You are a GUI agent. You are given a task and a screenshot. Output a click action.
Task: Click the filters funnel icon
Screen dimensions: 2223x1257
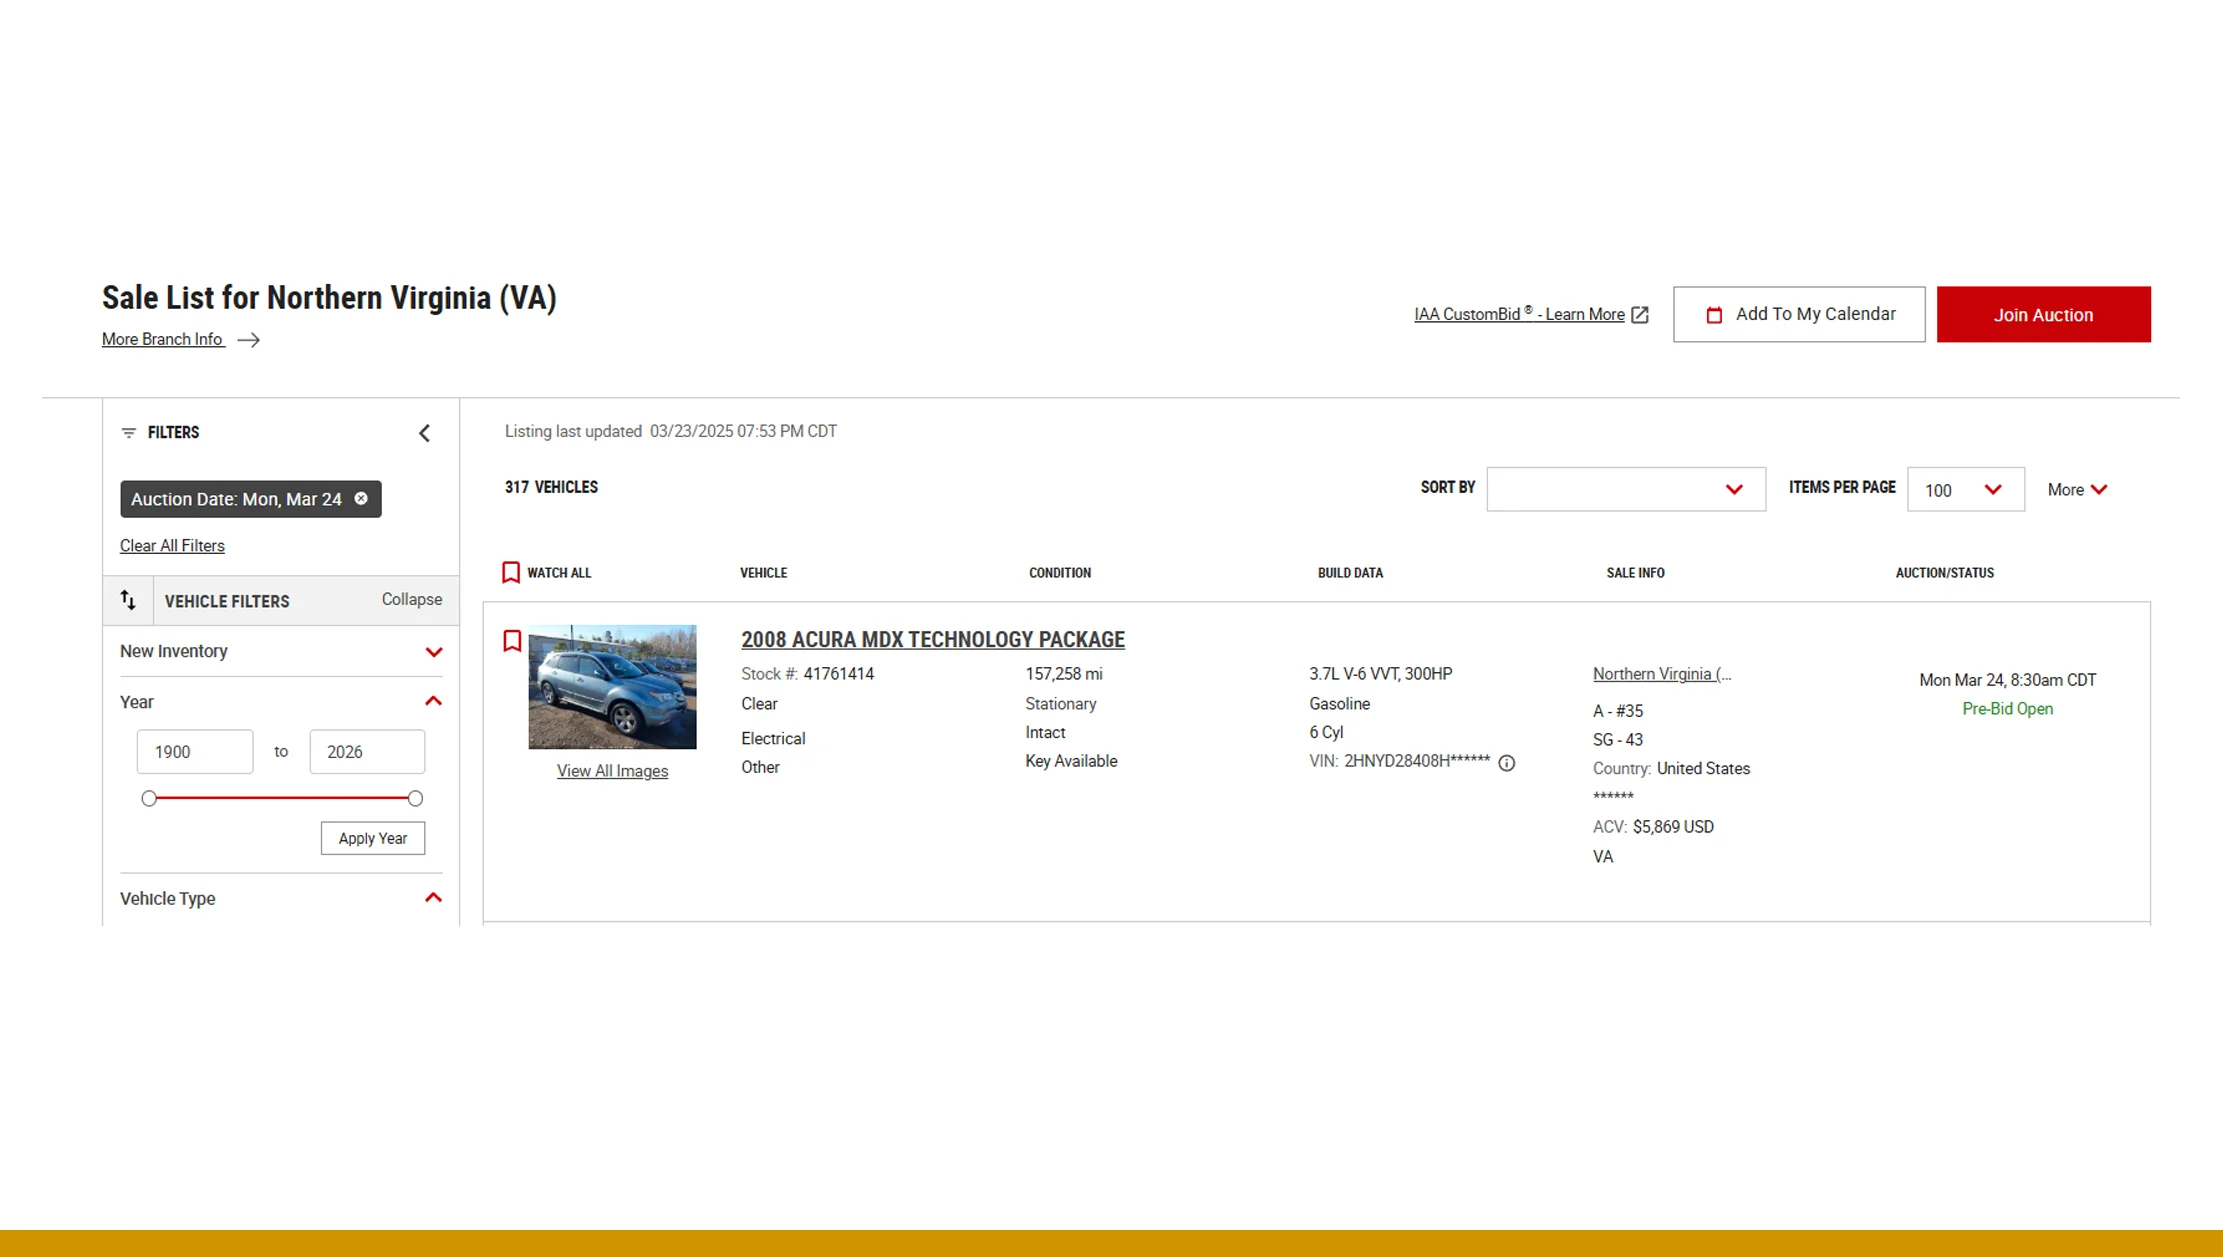point(128,433)
